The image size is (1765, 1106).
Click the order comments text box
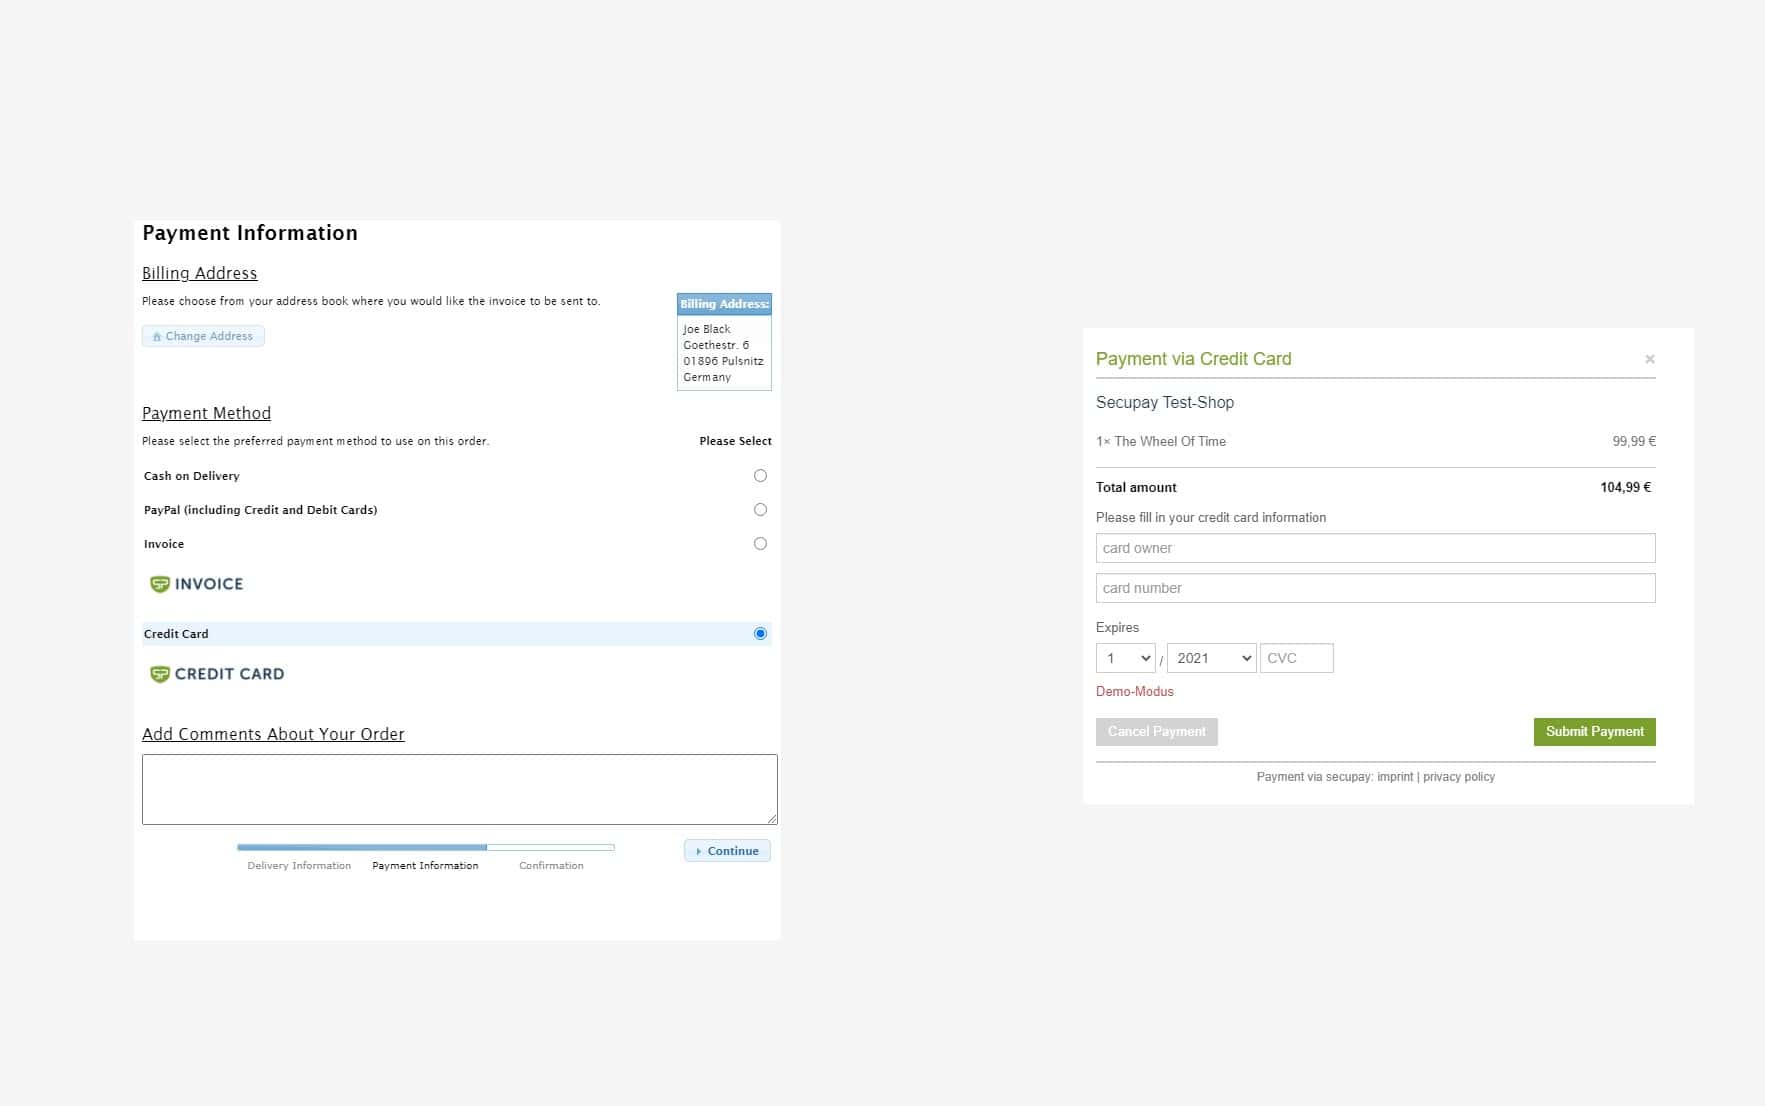tap(459, 788)
